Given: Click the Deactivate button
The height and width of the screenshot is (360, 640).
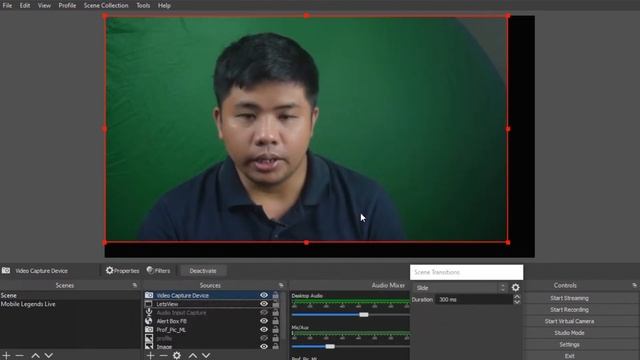Looking at the screenshot, I should pyautogui.click(x=203, y=271).
